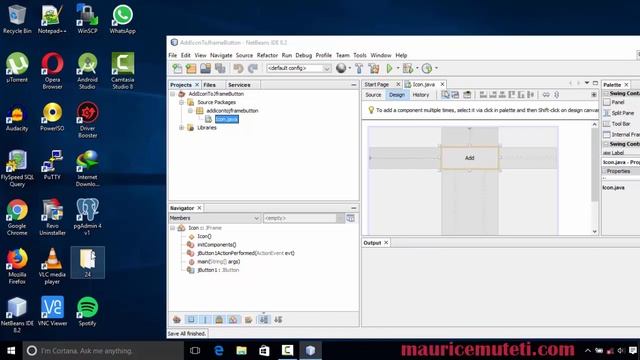Open the pgAdmin 4 desktop shortcut

pos(87,217)
